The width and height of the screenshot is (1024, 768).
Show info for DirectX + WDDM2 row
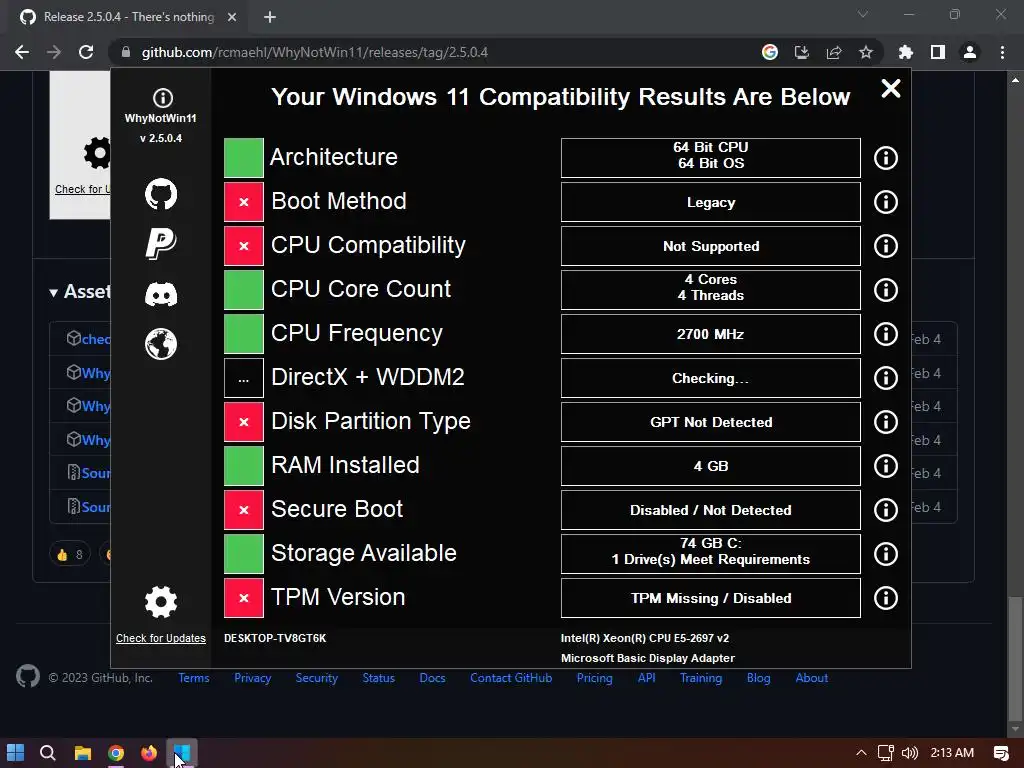tap(886, 377)
